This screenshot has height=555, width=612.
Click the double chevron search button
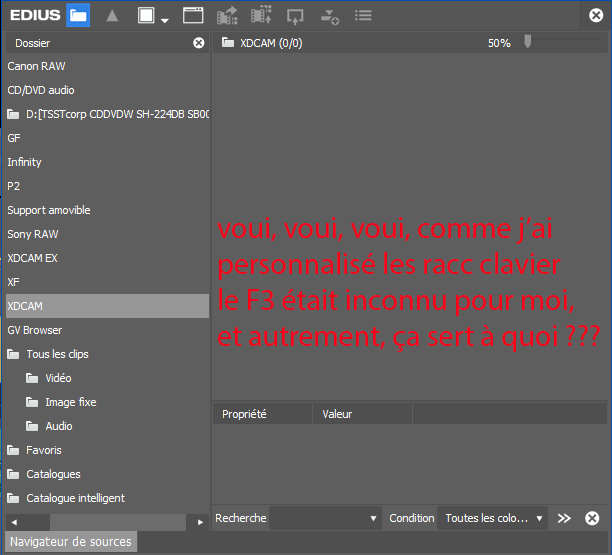coord(564,518)
